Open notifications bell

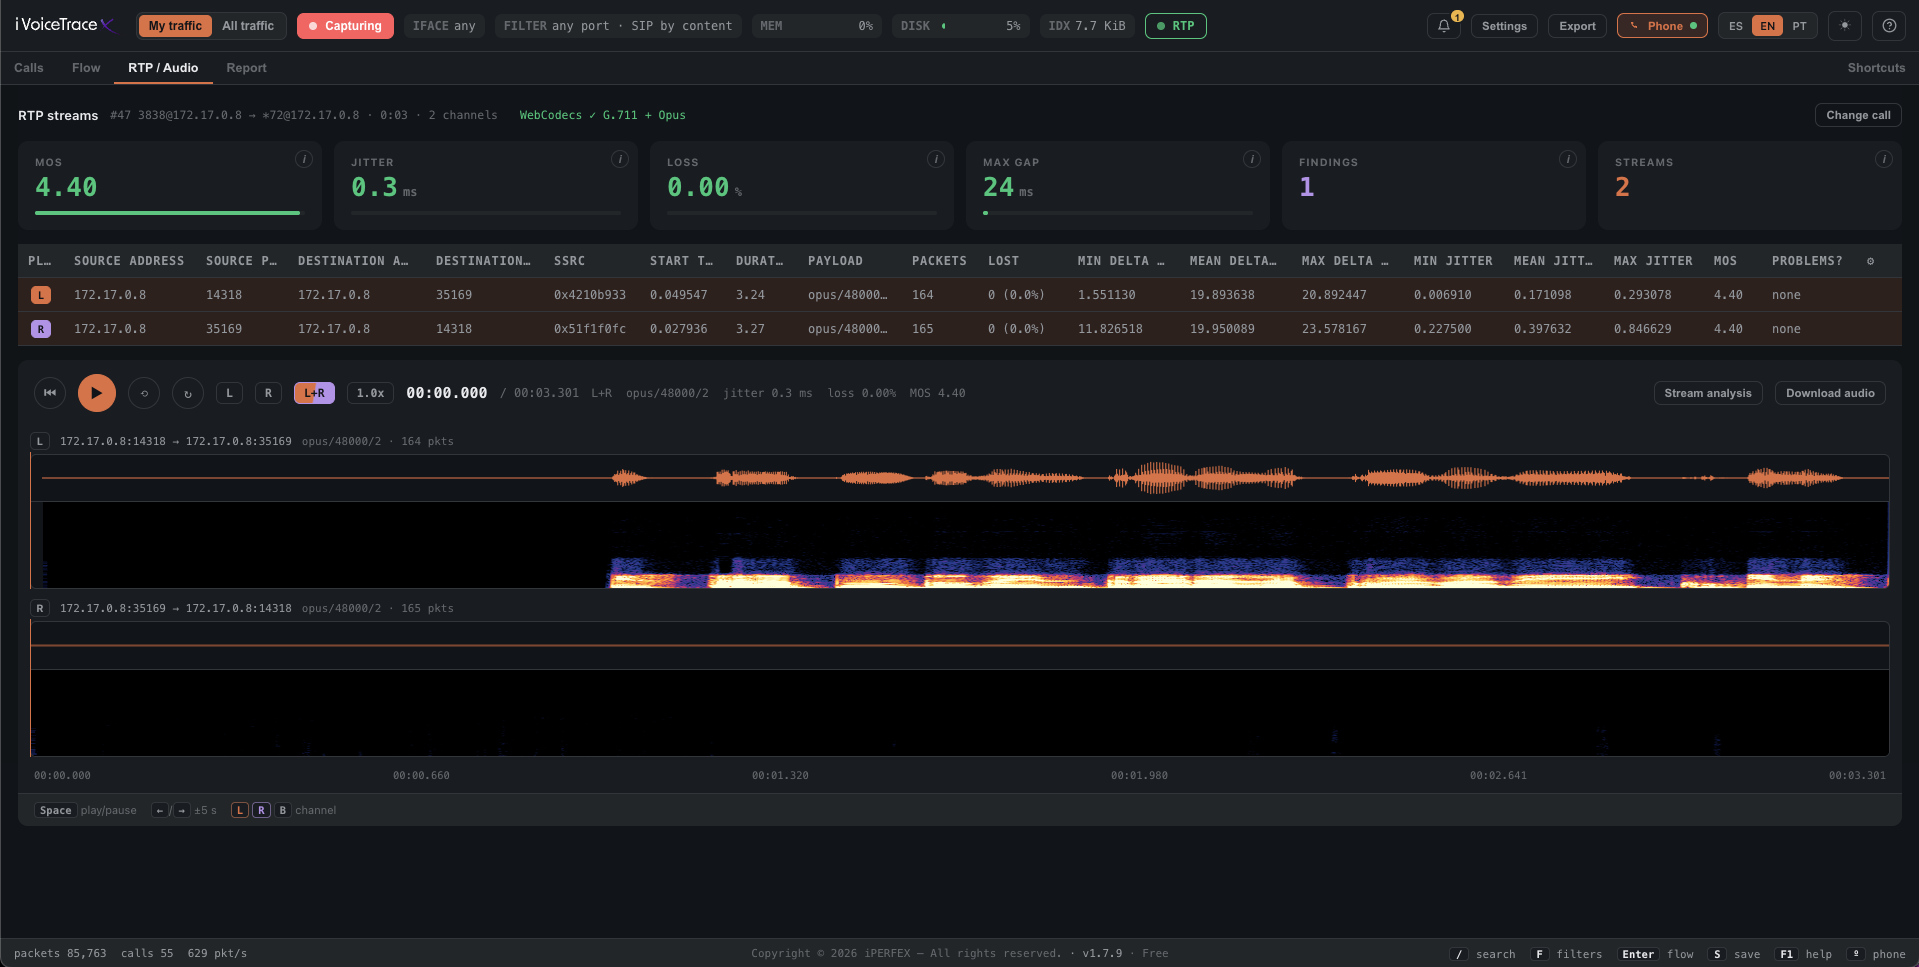(x=1444, y=26)
